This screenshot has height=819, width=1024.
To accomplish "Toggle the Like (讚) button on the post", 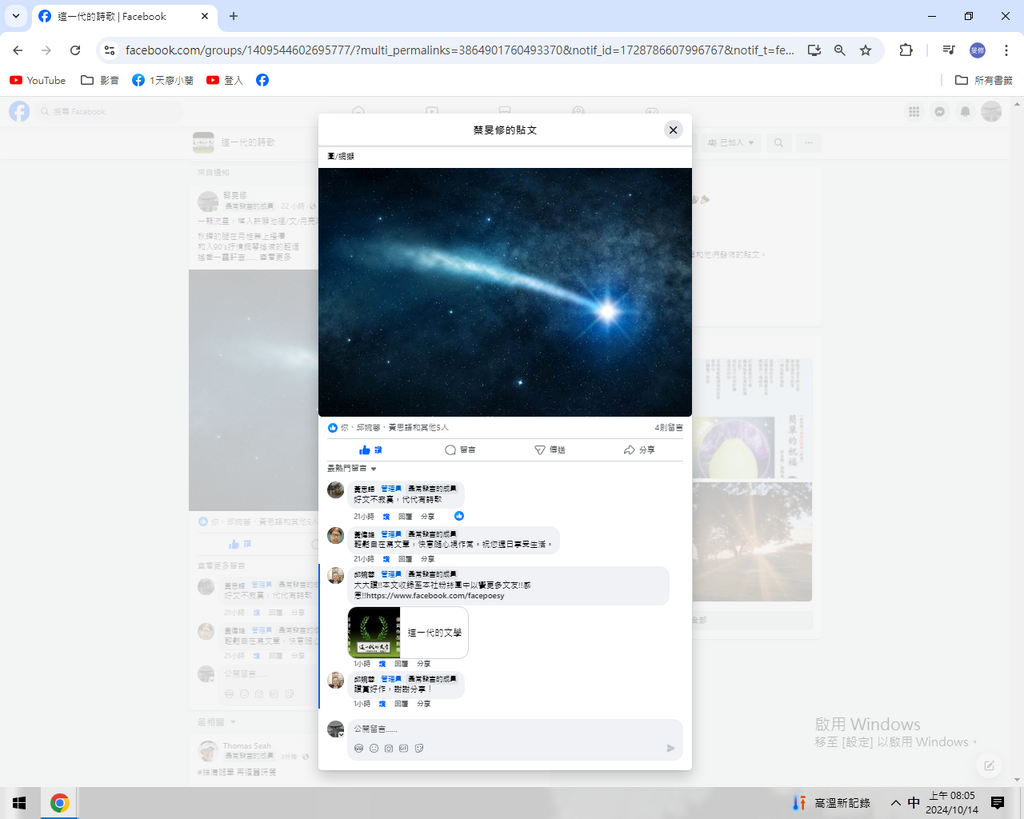I will [371, 450].
